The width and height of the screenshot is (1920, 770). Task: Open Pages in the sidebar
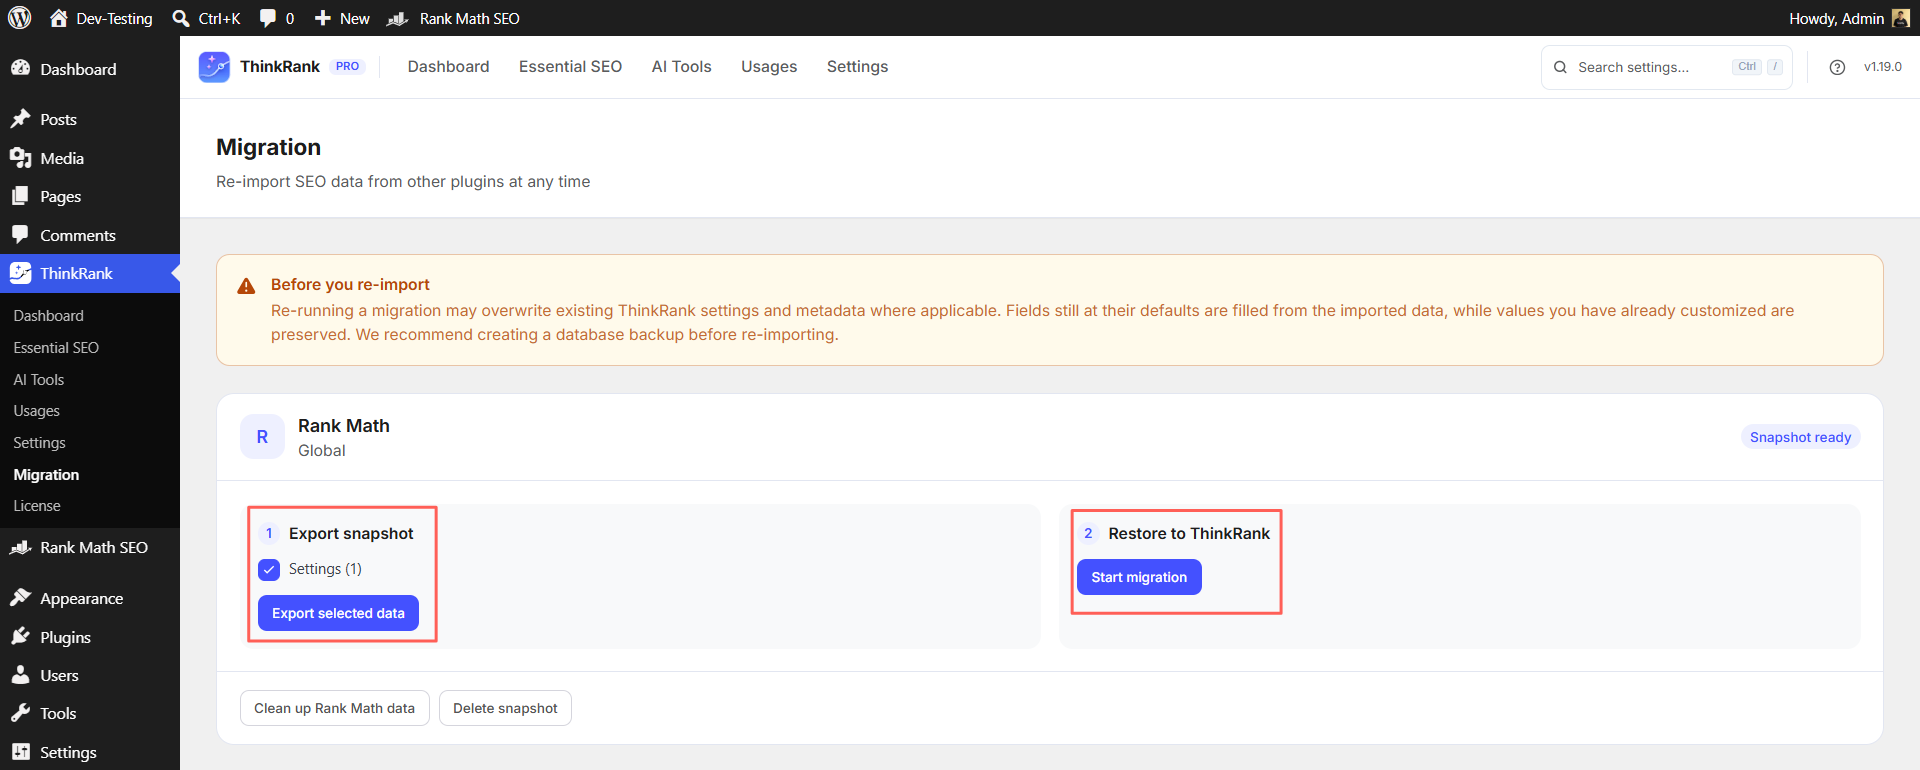[x=90, y=197]
